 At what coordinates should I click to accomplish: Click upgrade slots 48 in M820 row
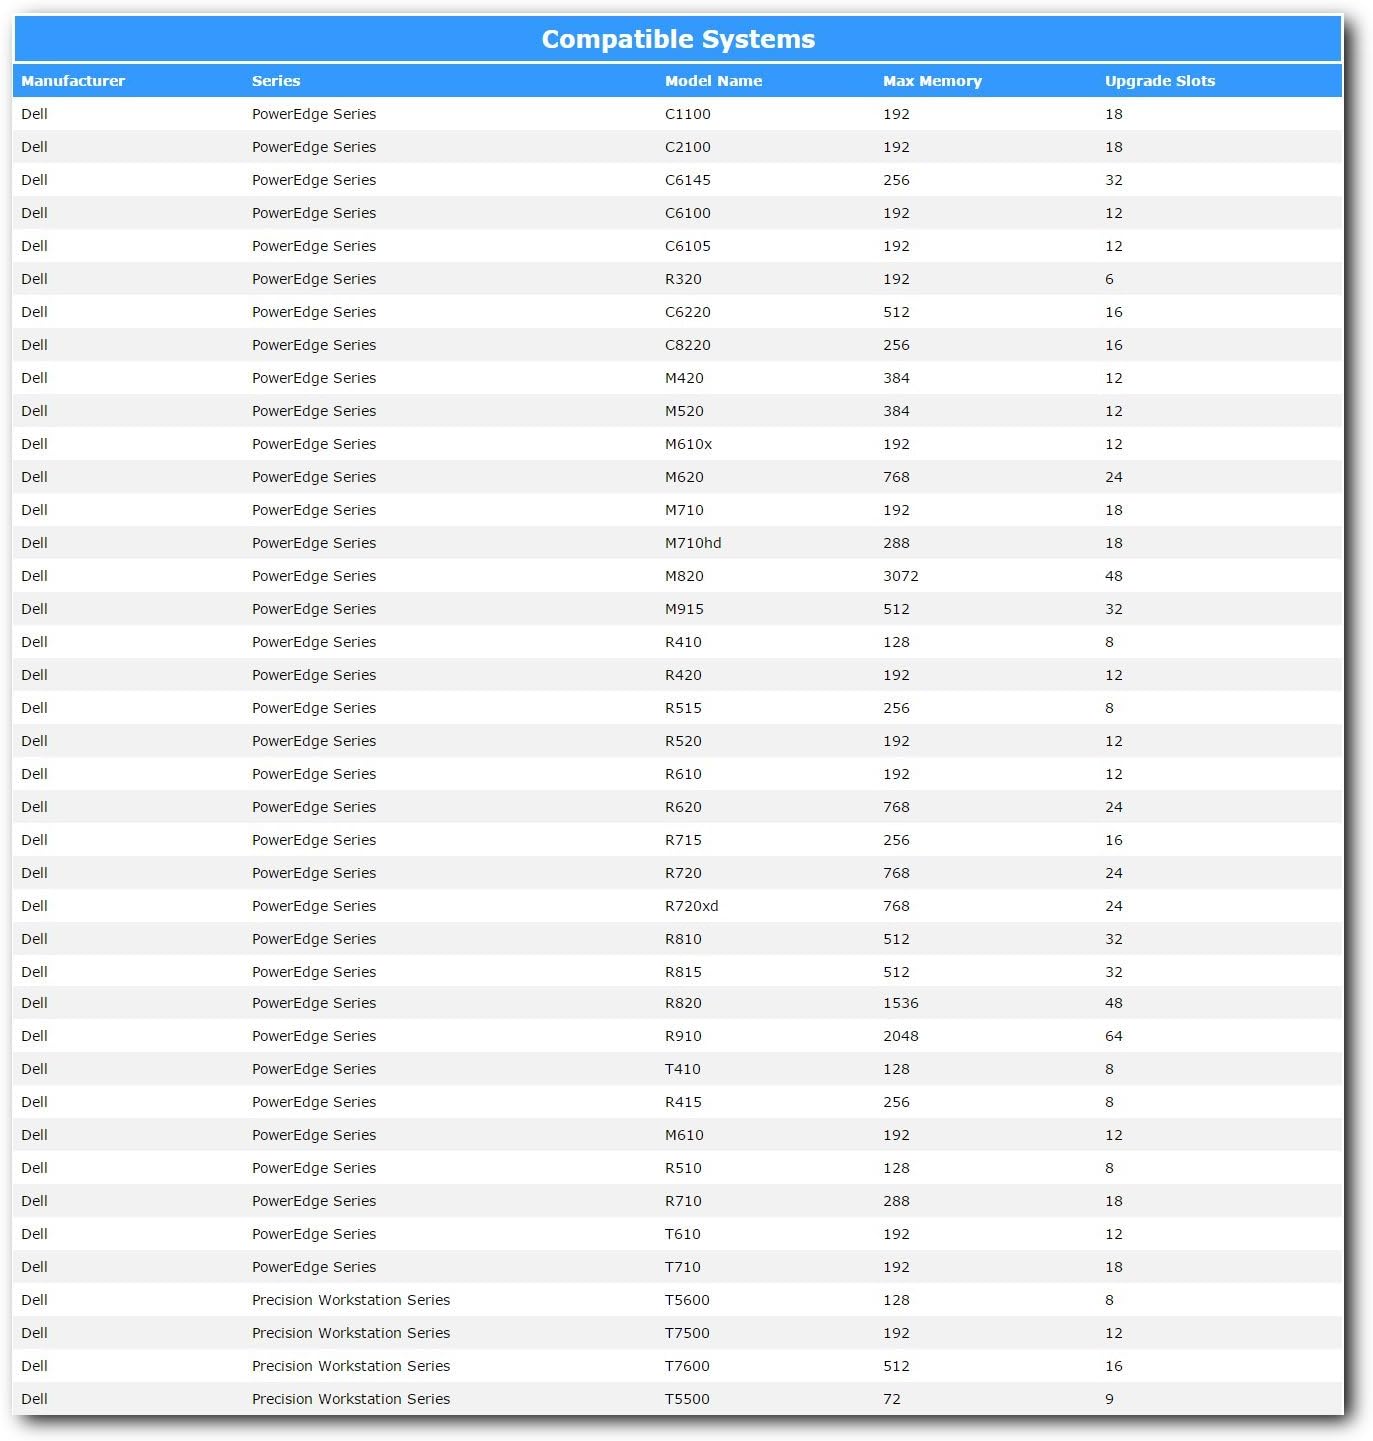point(1114,576)
